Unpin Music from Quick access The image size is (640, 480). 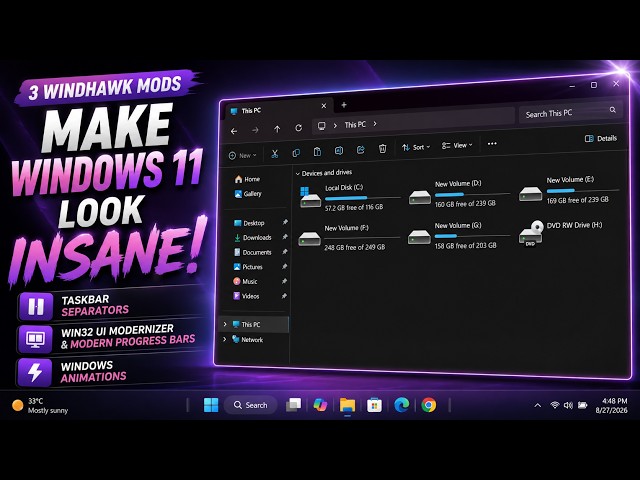click(x=284, y=281)
